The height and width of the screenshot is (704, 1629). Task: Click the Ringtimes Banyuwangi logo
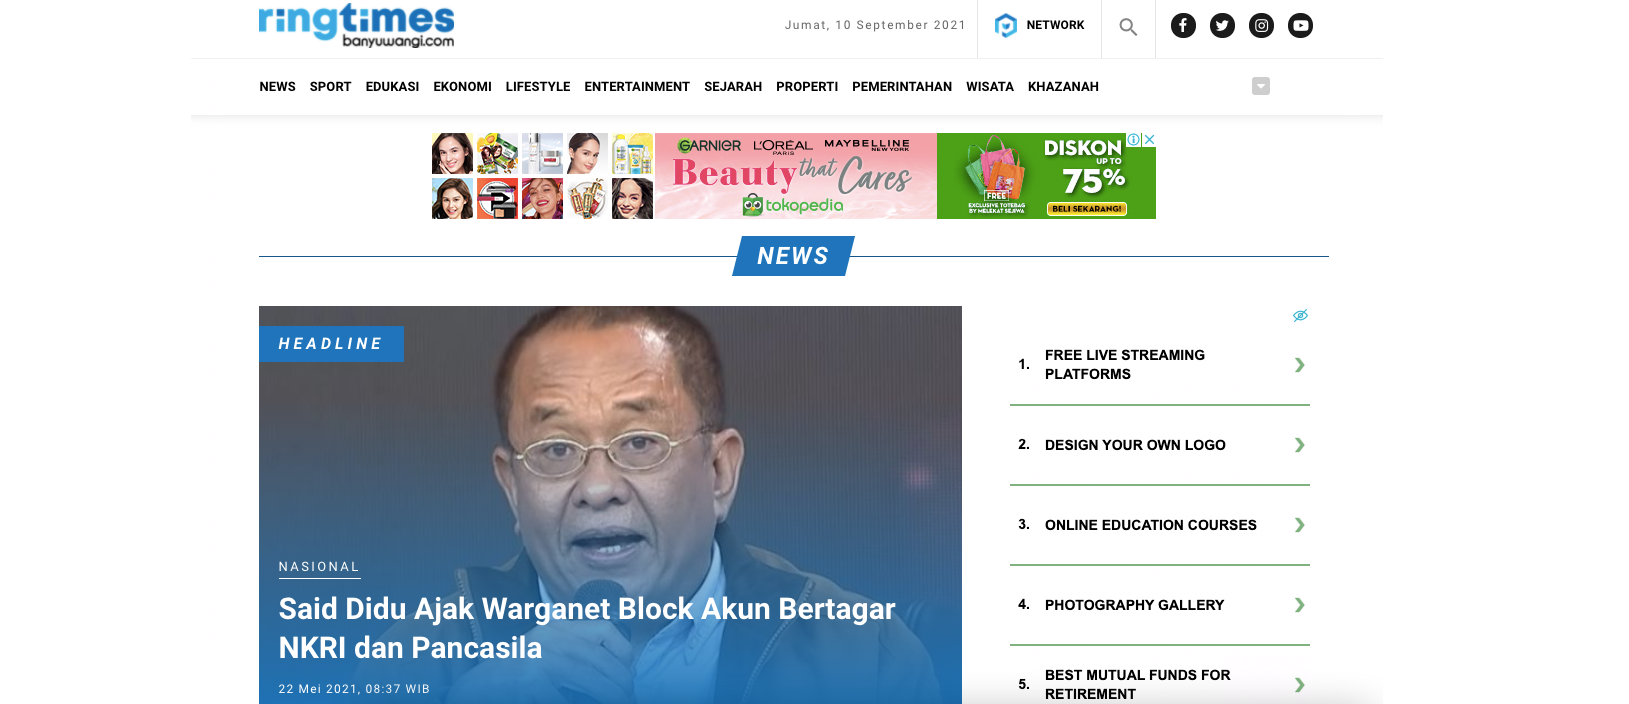click(x=356, y=25)
